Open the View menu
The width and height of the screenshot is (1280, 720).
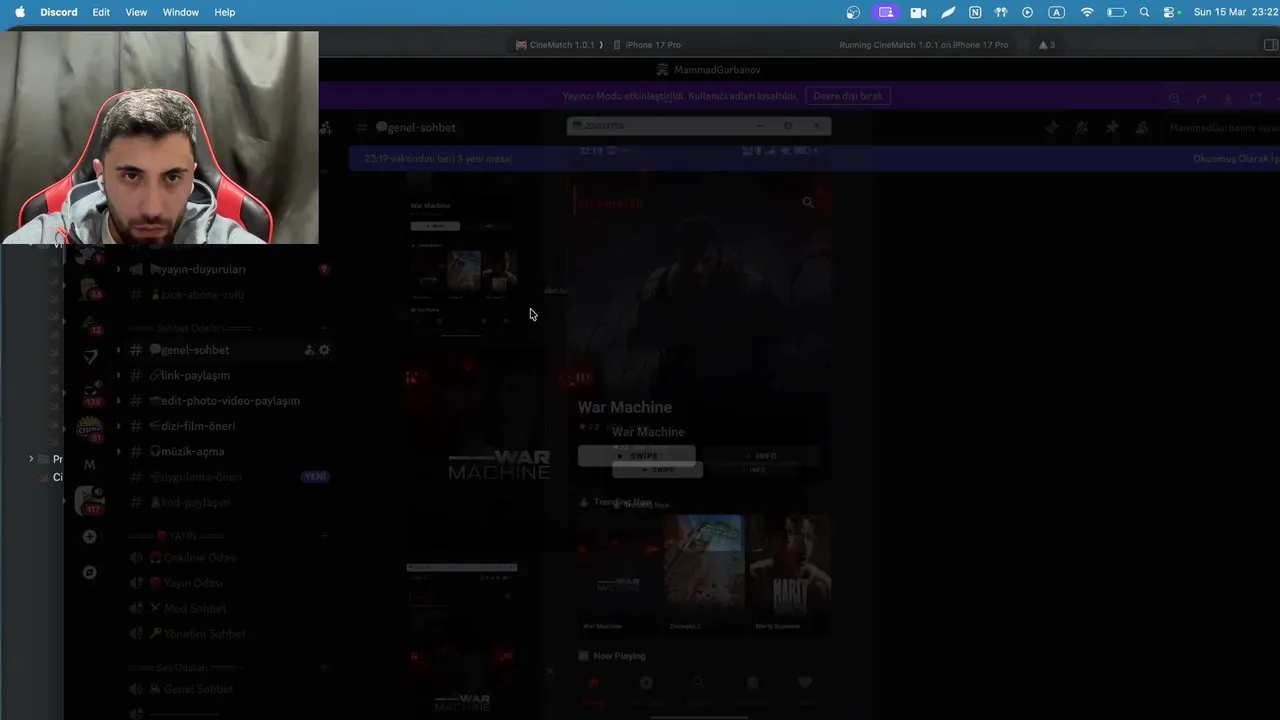[136, 12]
